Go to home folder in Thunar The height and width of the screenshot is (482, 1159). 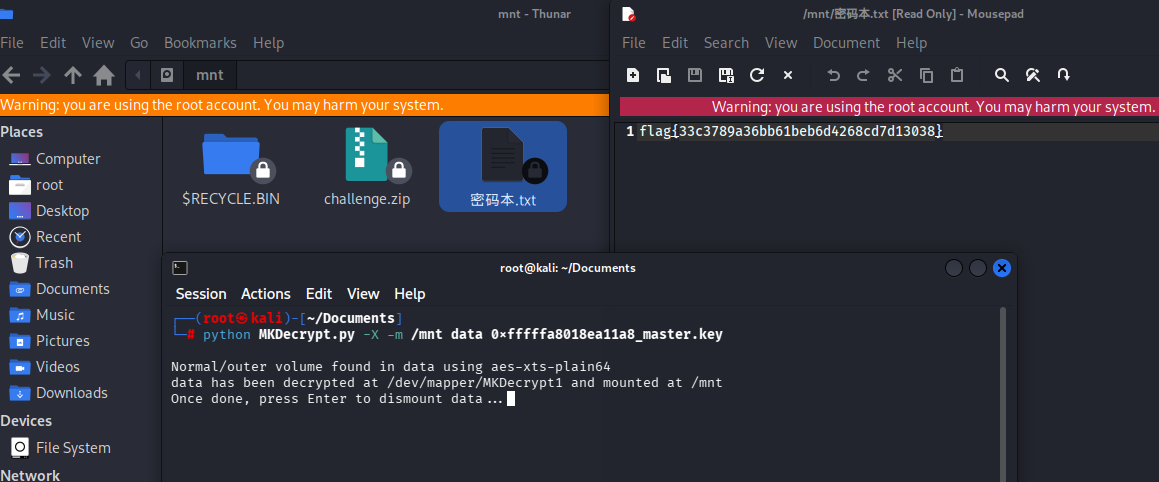tap(103, 75)
